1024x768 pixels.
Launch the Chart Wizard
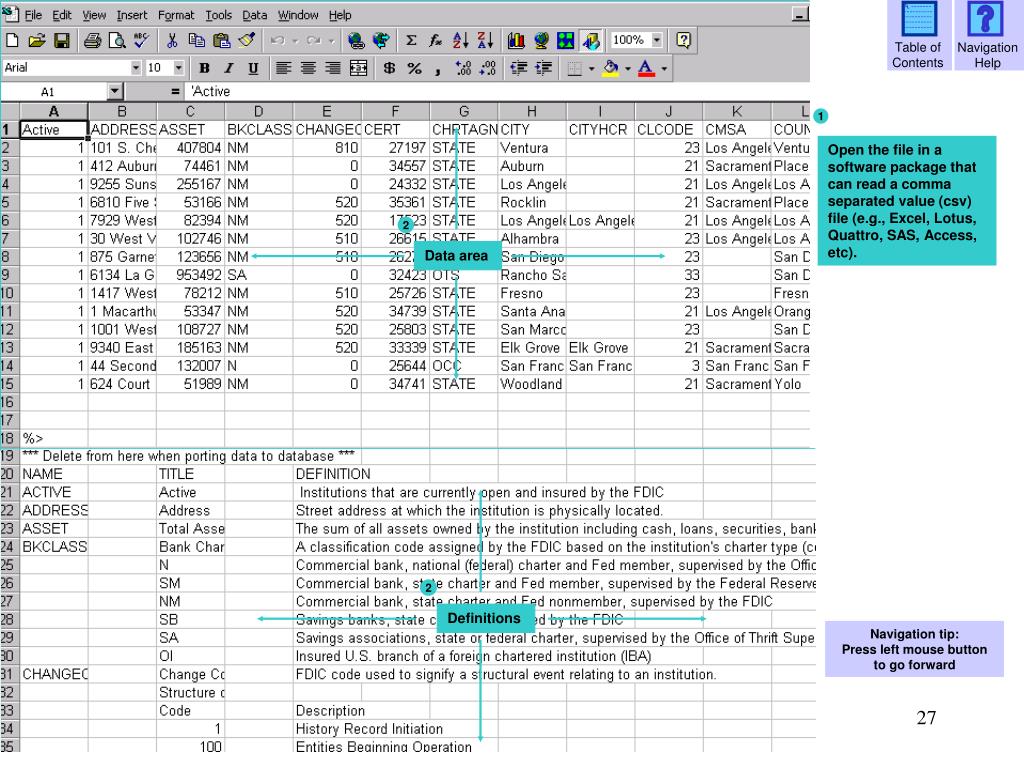tap(516, 40)
